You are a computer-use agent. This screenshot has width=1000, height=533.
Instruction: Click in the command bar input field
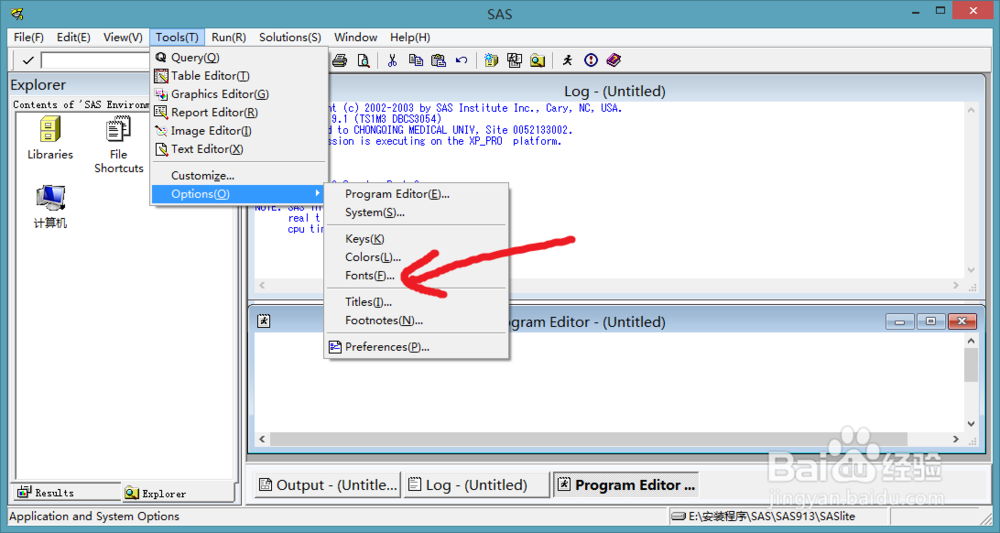pos(96,61)
